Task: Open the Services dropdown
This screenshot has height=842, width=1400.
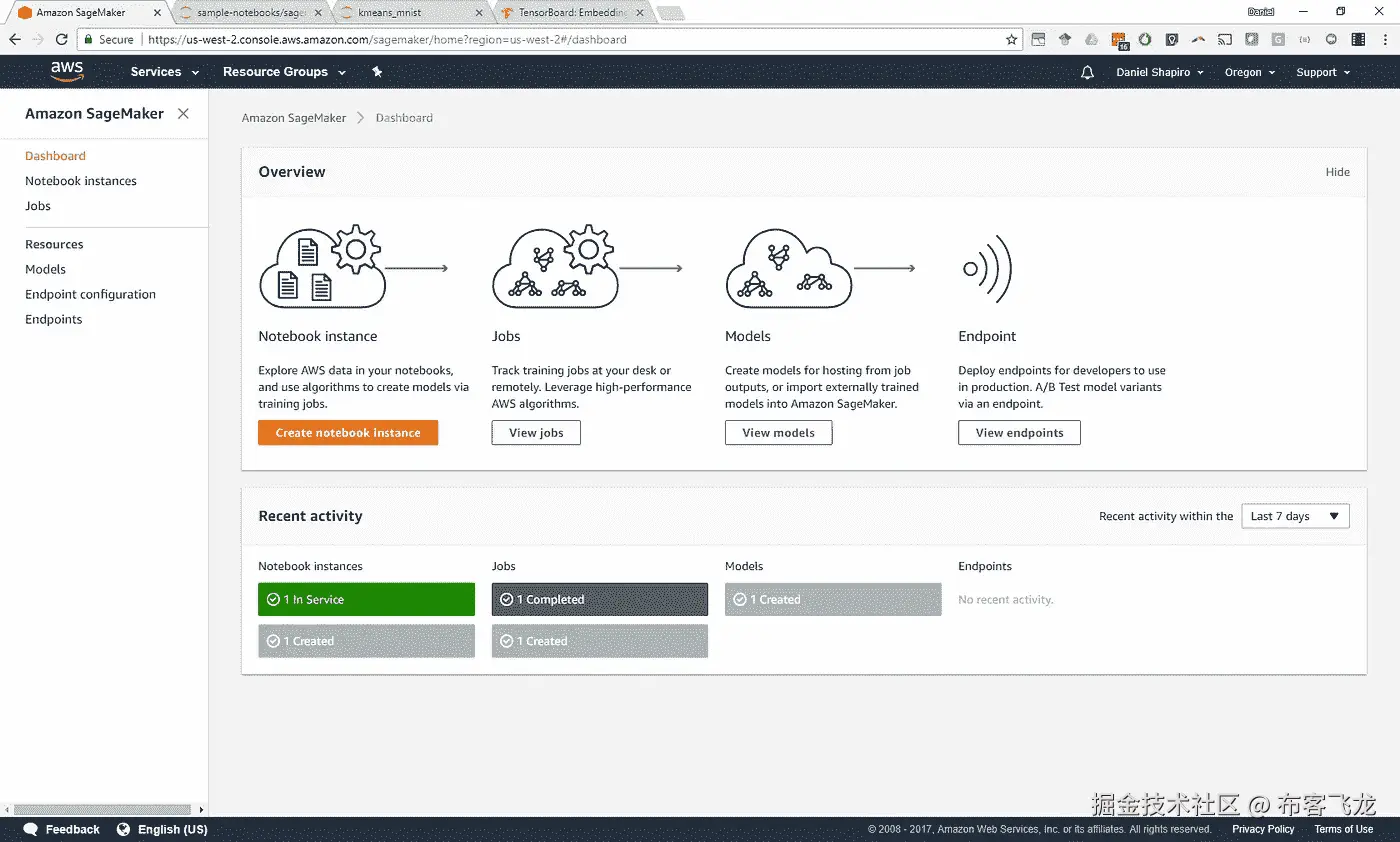Action: [165, 72]
